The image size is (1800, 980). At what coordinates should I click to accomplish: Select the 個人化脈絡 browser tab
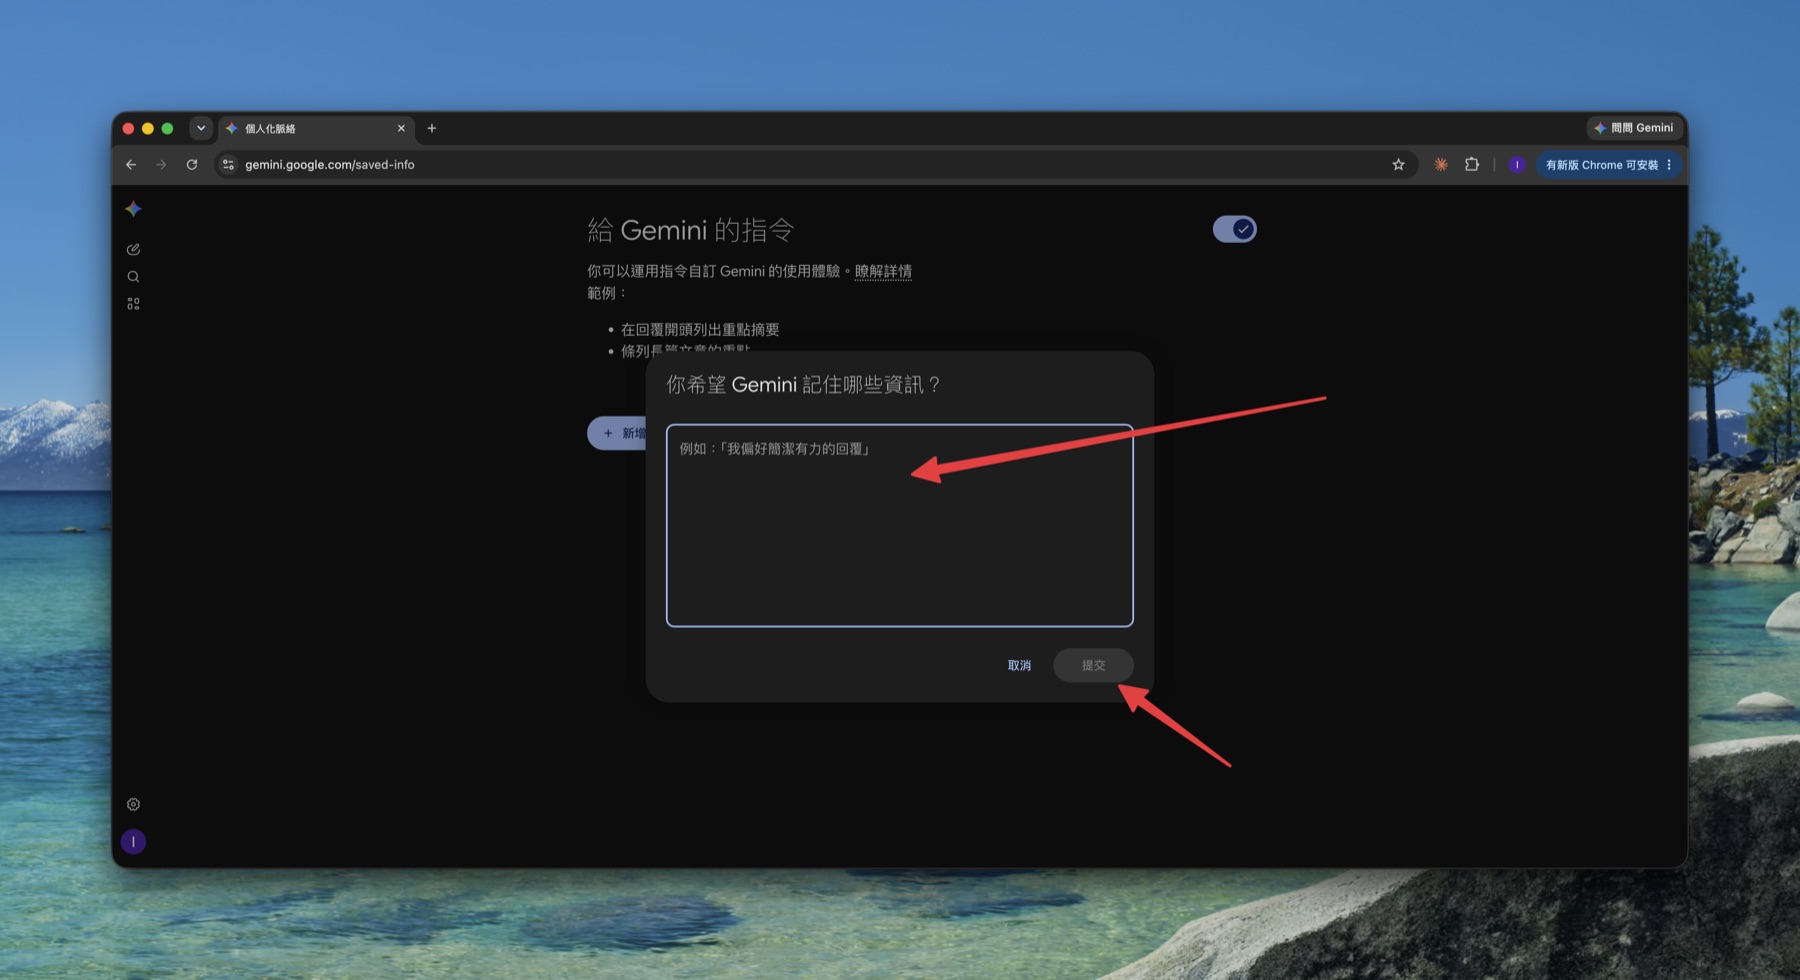pyautogui.click(x=315, y=128)
